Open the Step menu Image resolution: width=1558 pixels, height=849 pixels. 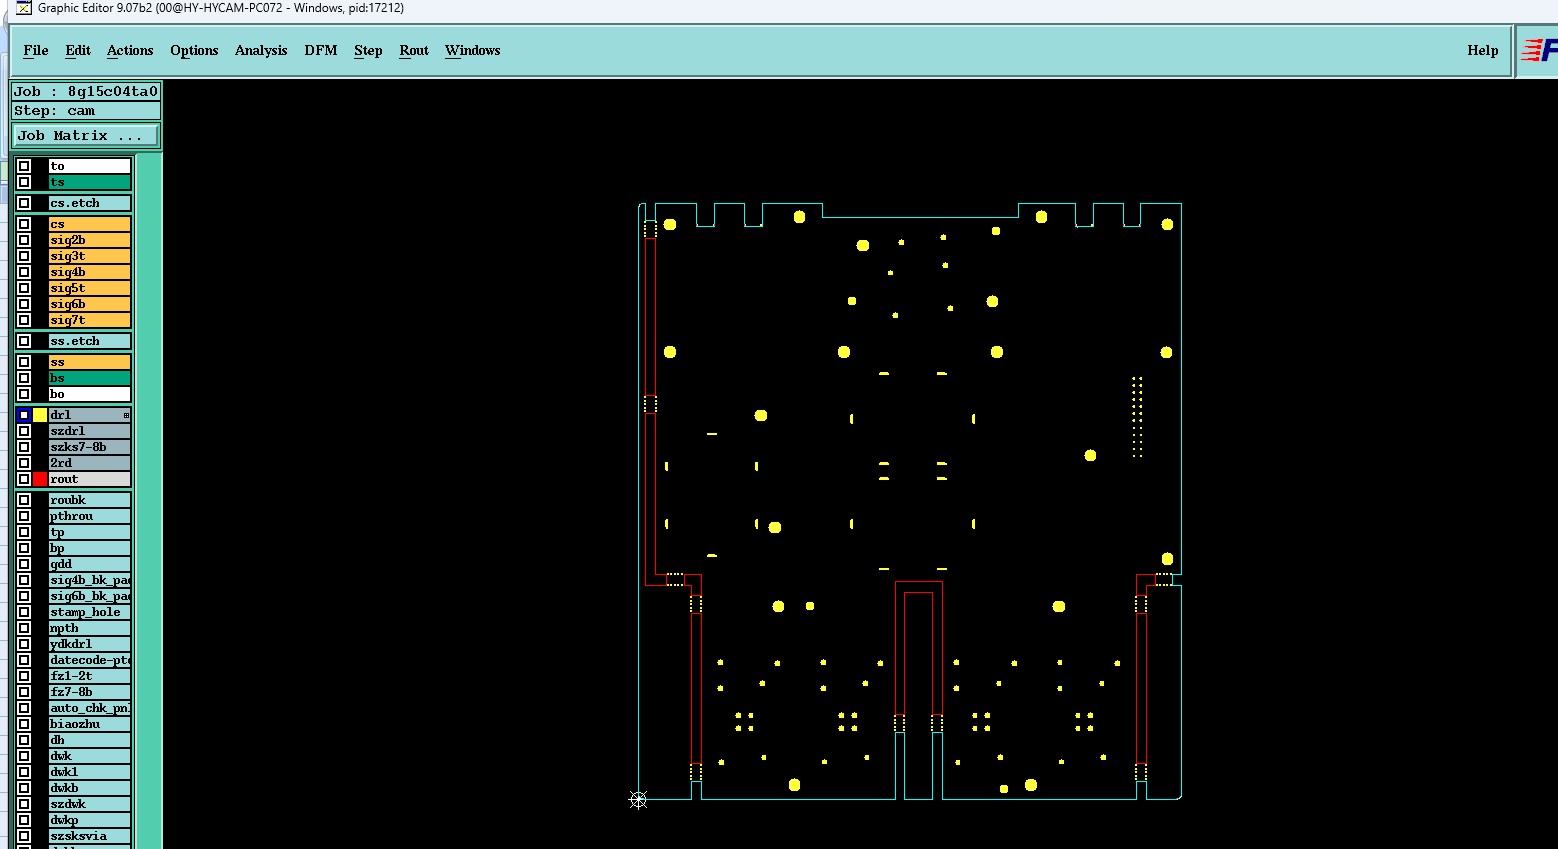368,51
